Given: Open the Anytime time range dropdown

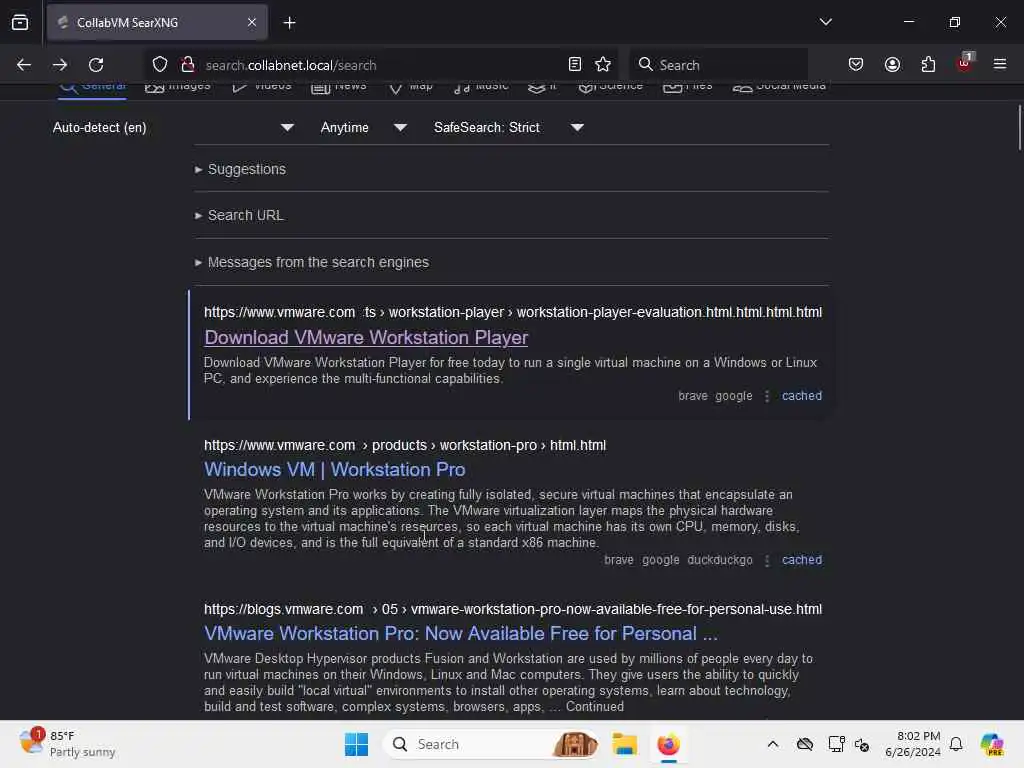Looking at the screenshot, I should point(363,127).
